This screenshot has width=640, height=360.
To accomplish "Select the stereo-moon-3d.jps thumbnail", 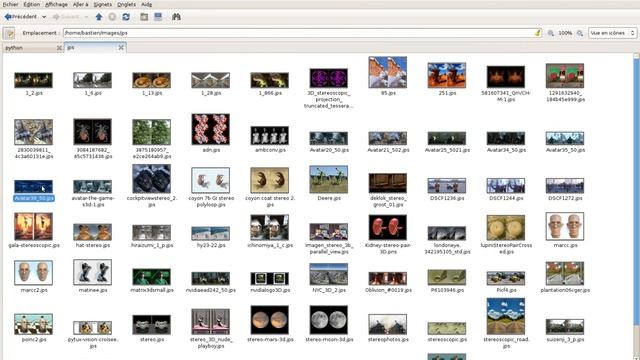I will (x=329, y=320).
